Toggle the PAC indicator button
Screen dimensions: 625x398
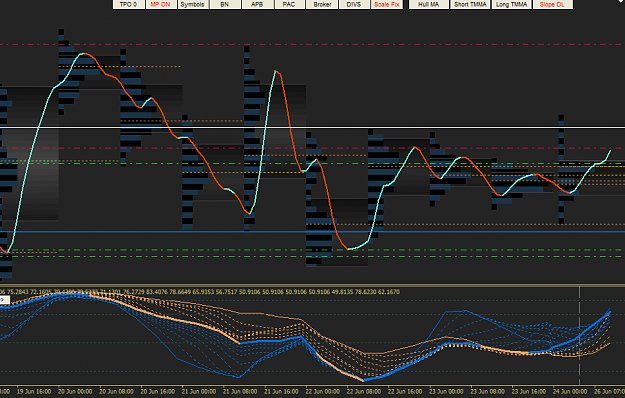[289, 4]
